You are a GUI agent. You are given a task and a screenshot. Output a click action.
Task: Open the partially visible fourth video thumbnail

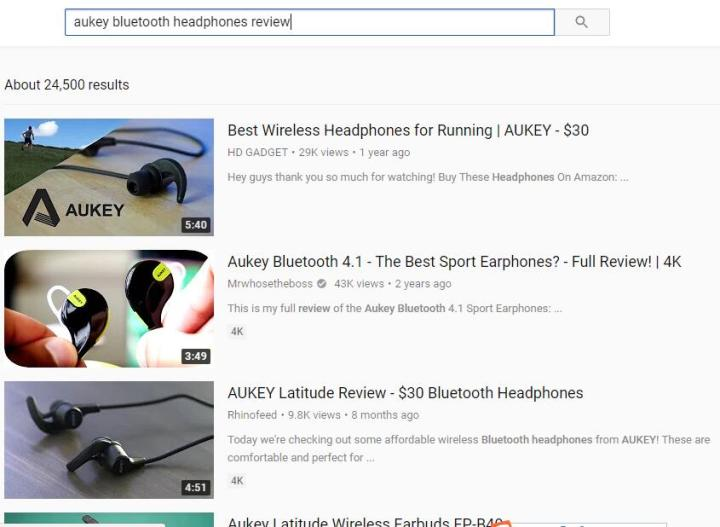point(109,520)
